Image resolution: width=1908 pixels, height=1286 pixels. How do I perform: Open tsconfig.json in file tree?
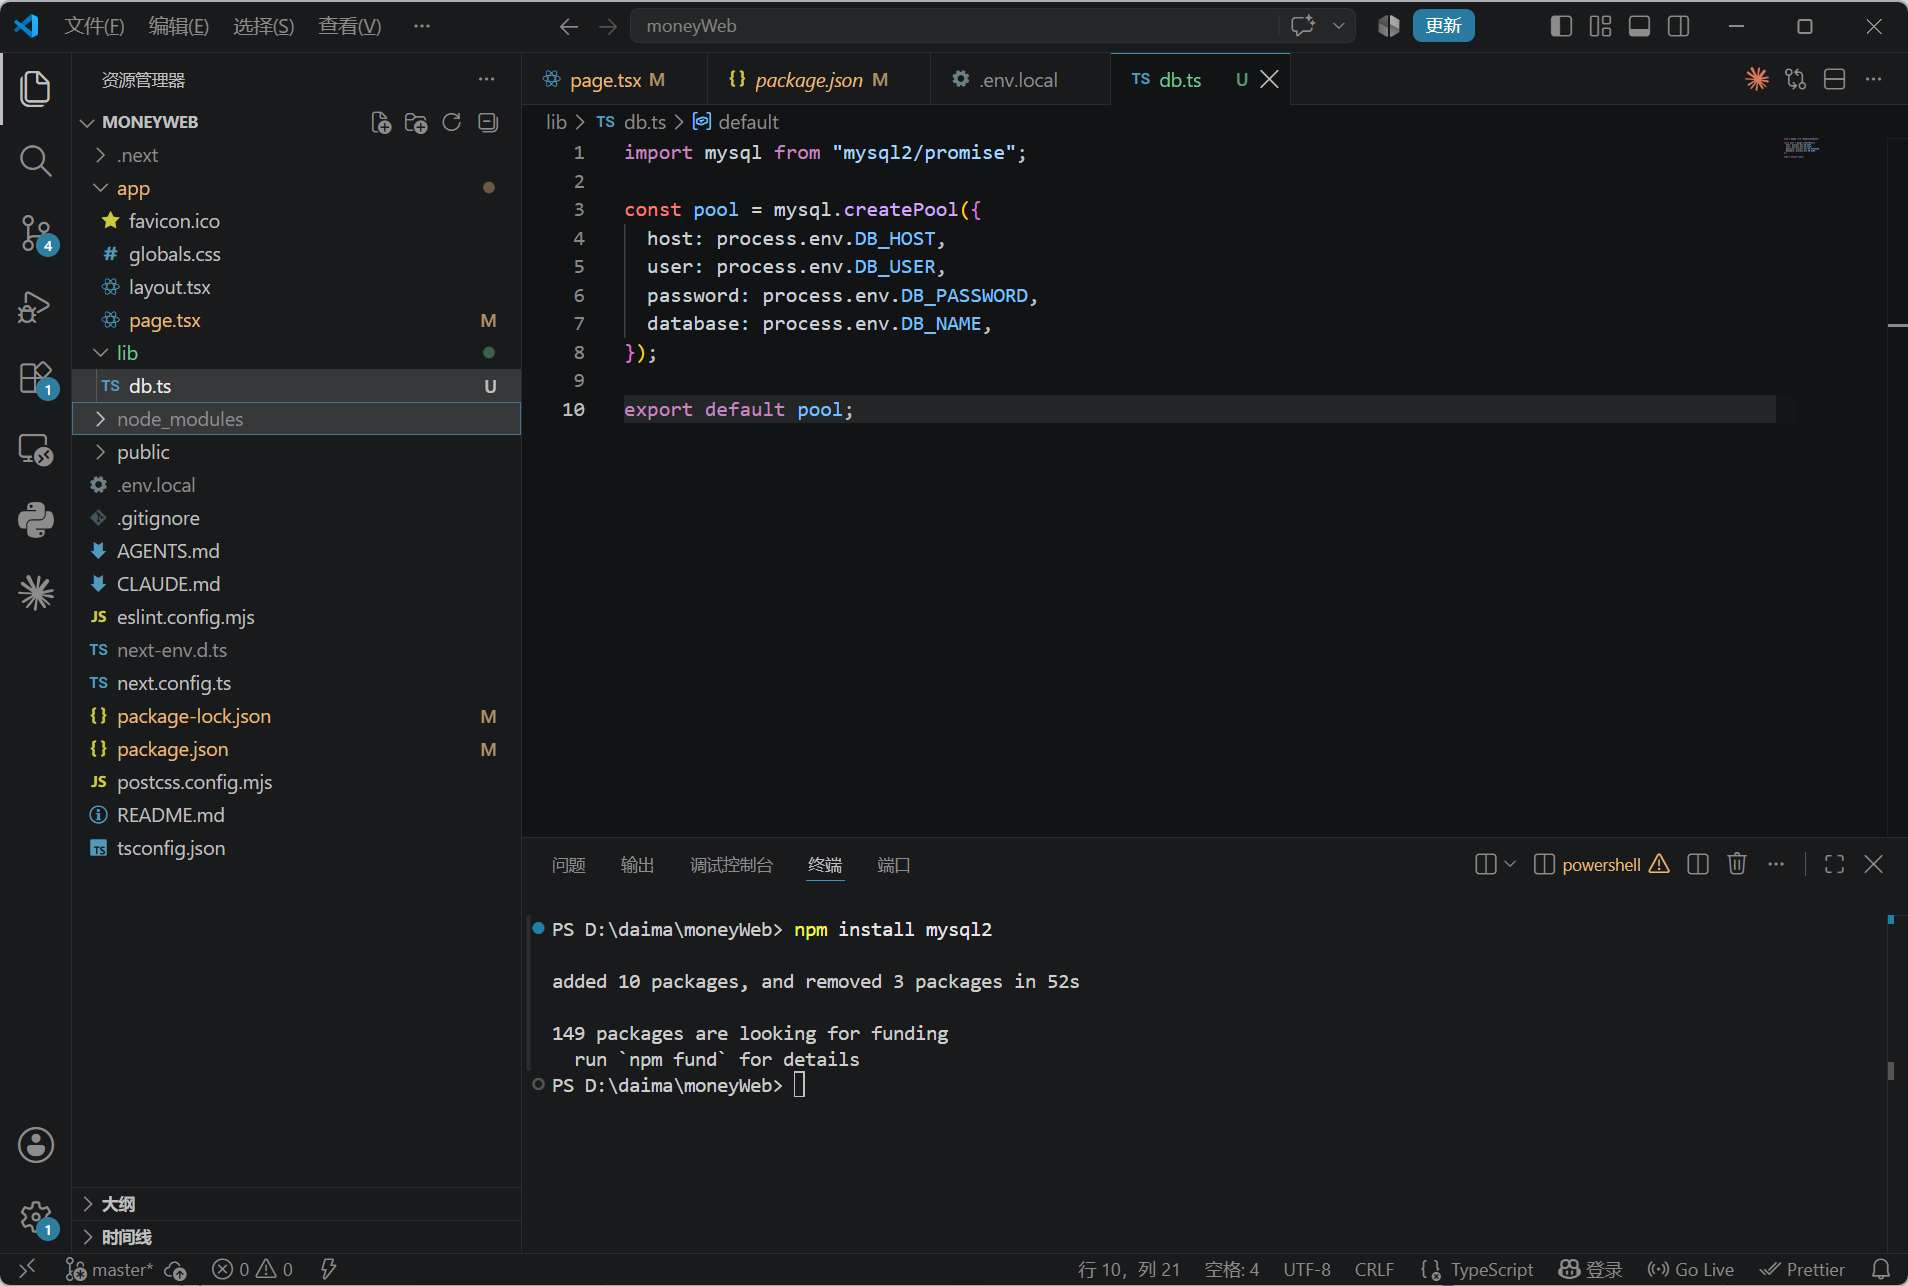click(296, 848)
